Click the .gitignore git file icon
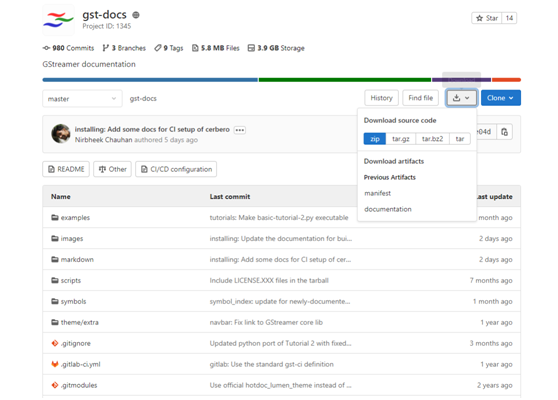Screen dimensions: 558x400 (x=54, y=343)
